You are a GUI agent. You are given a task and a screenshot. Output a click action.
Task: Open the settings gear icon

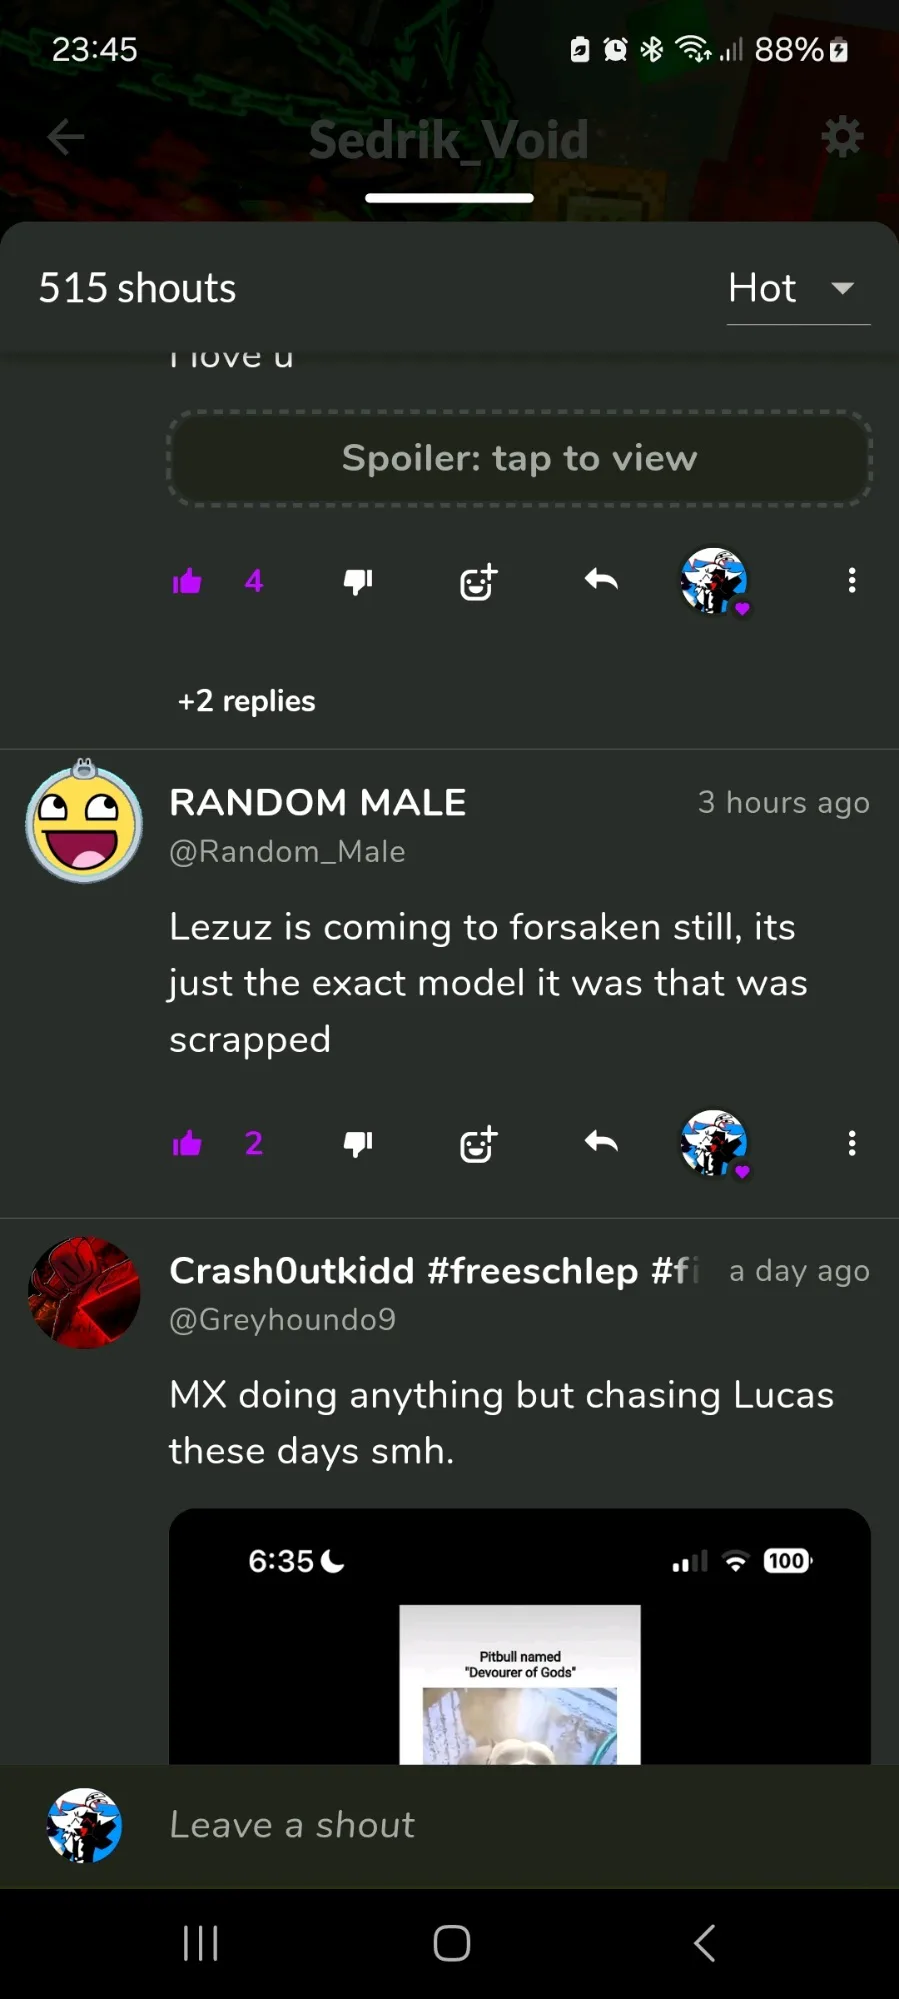point(842,136)
